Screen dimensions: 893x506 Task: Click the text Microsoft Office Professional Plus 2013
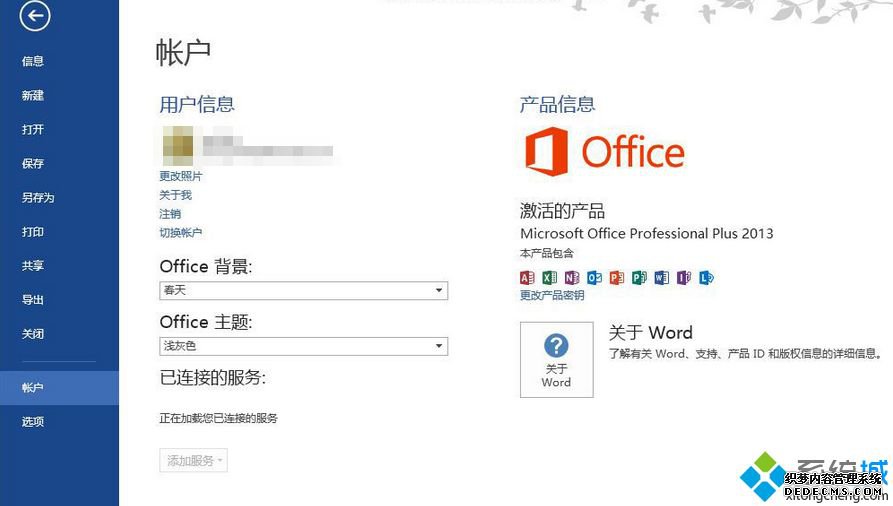(646, 234)
